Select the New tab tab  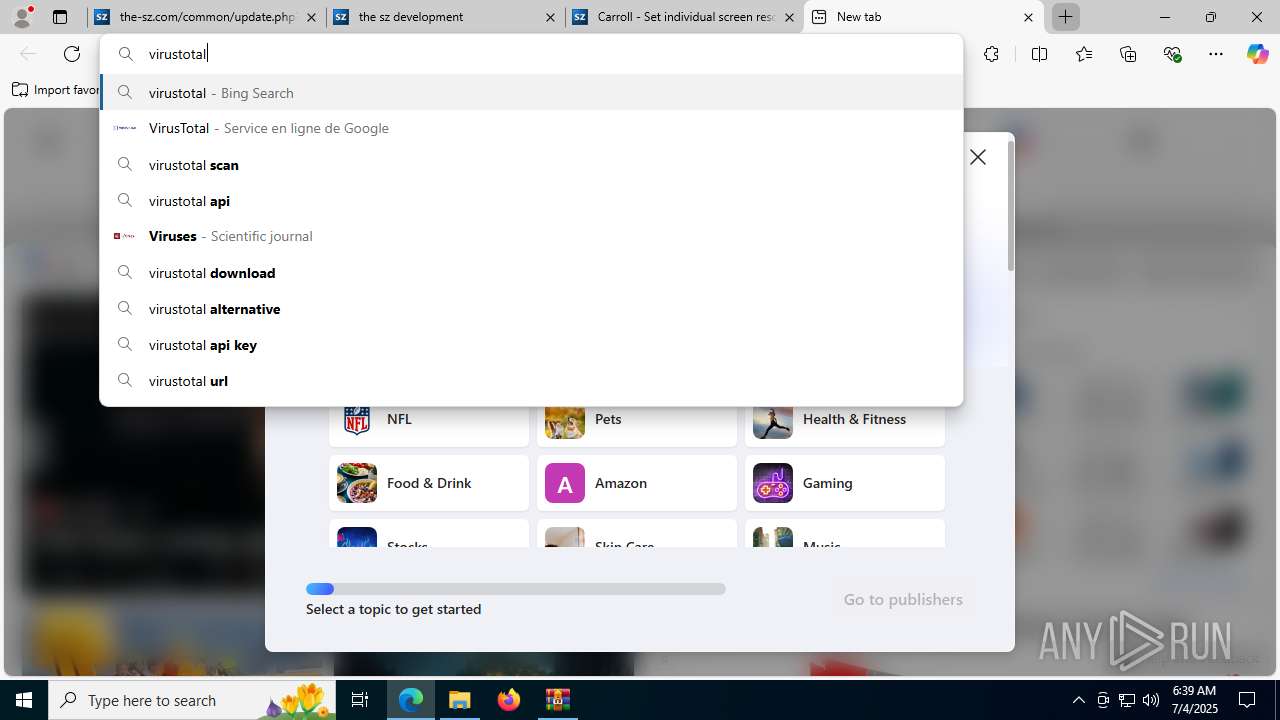pyautogui.click(x=923, y=17)
